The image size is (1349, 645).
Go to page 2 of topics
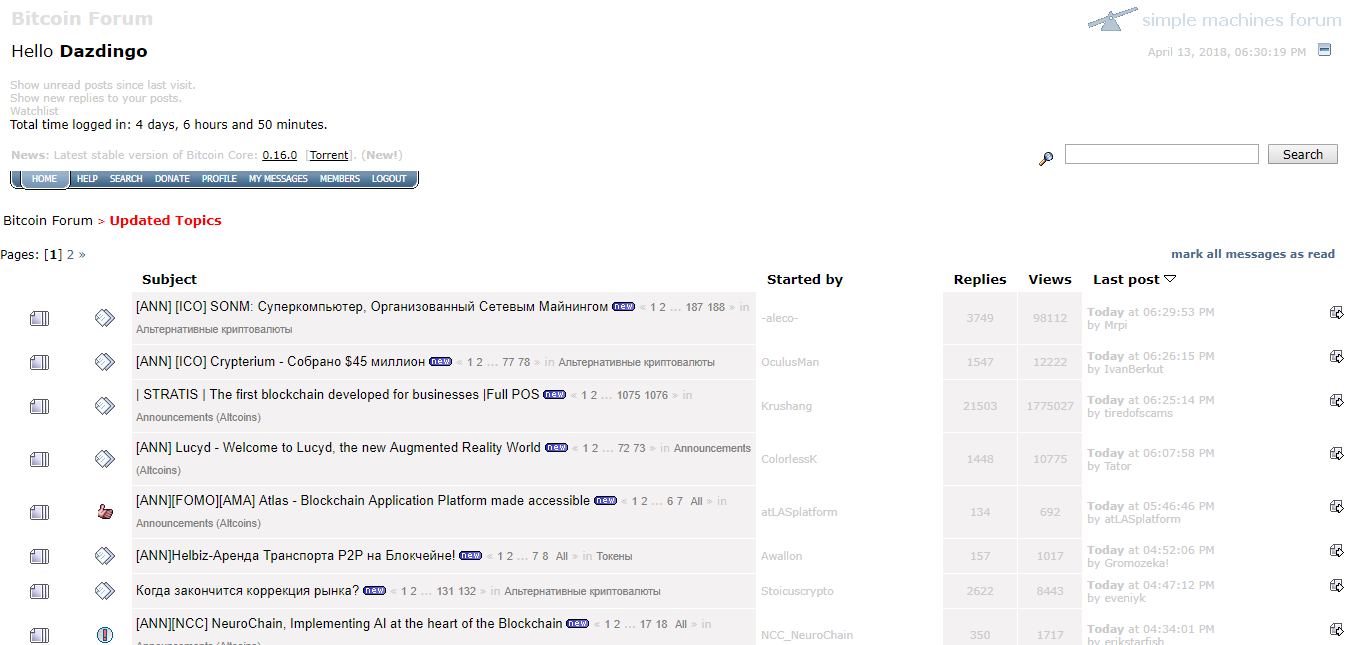click(x=70, y=255)
